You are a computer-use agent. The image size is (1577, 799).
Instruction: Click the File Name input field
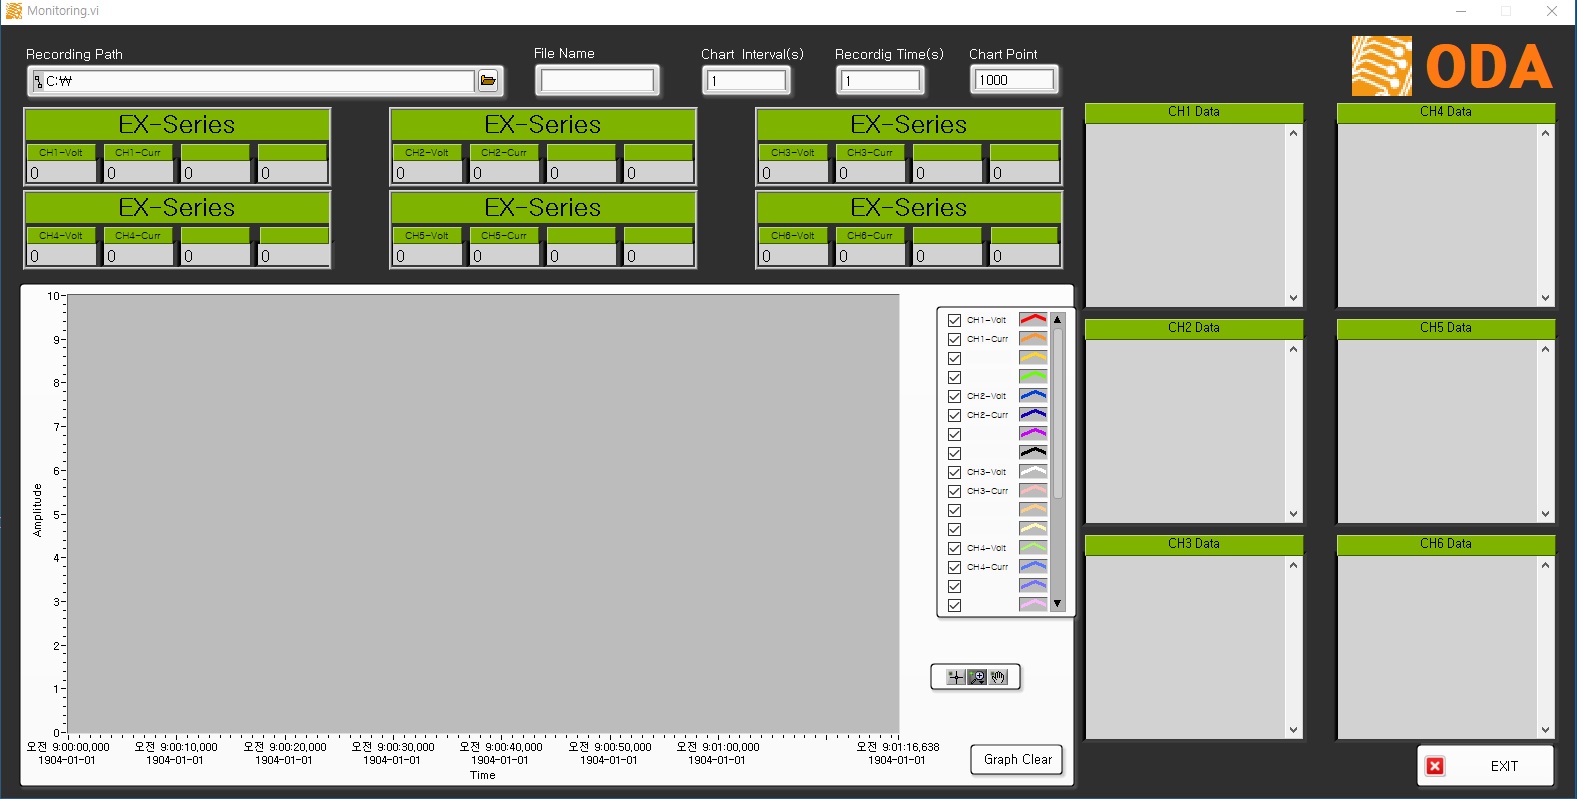pos(597,81)
